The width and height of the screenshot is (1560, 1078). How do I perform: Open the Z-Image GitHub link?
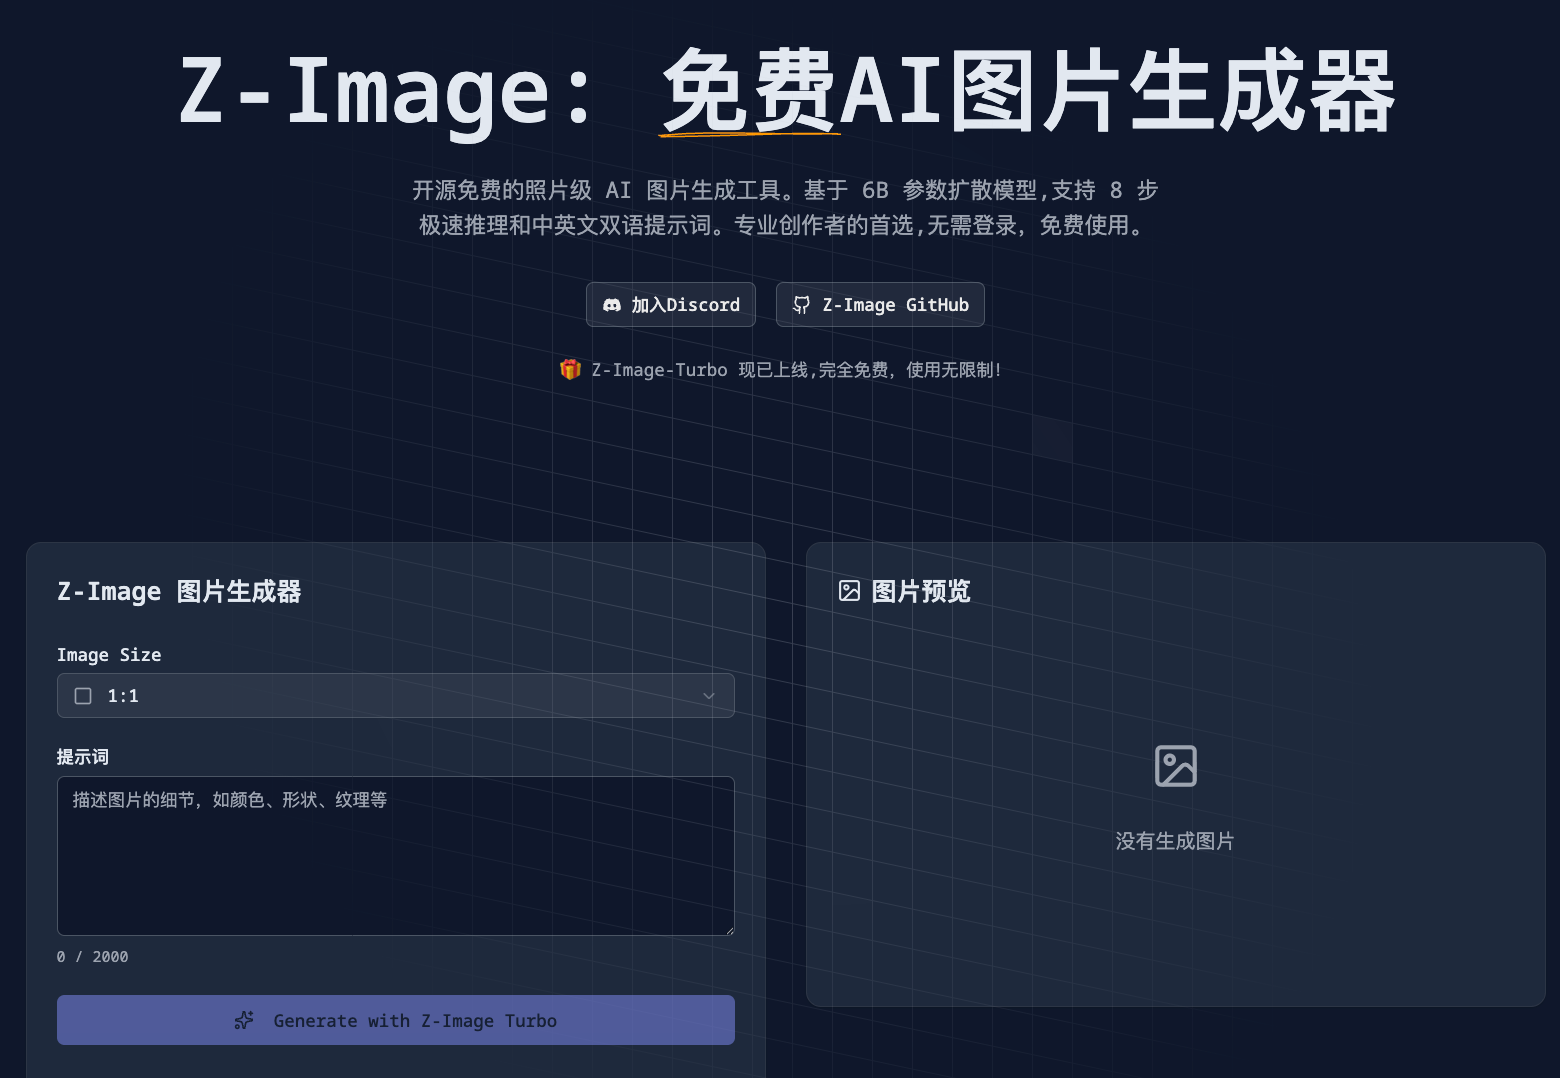(x=880, y=305)
